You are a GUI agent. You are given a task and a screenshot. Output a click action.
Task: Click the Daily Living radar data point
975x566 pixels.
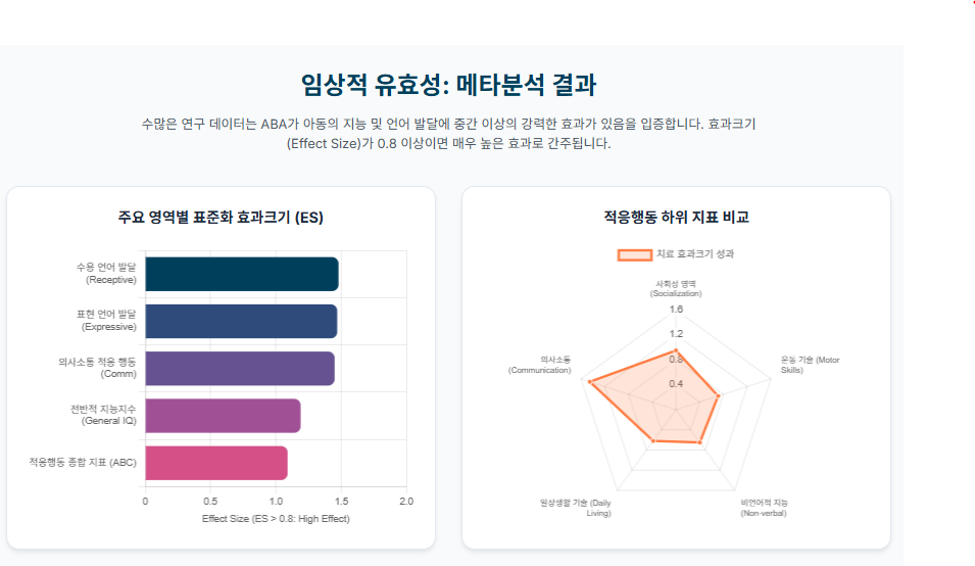(x=653, y=440)
